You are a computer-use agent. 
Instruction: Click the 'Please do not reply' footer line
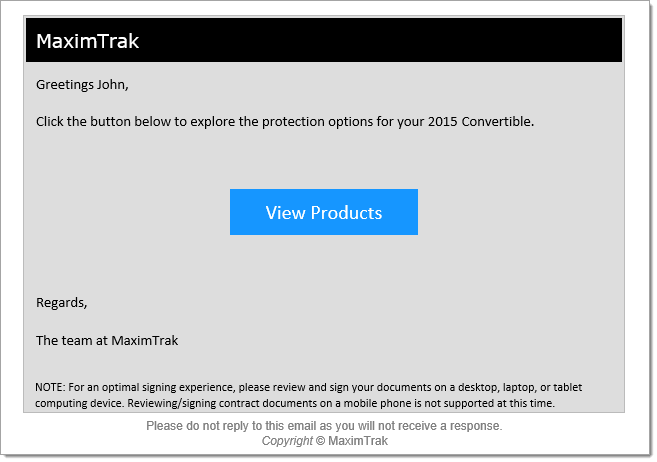(324, 426)
